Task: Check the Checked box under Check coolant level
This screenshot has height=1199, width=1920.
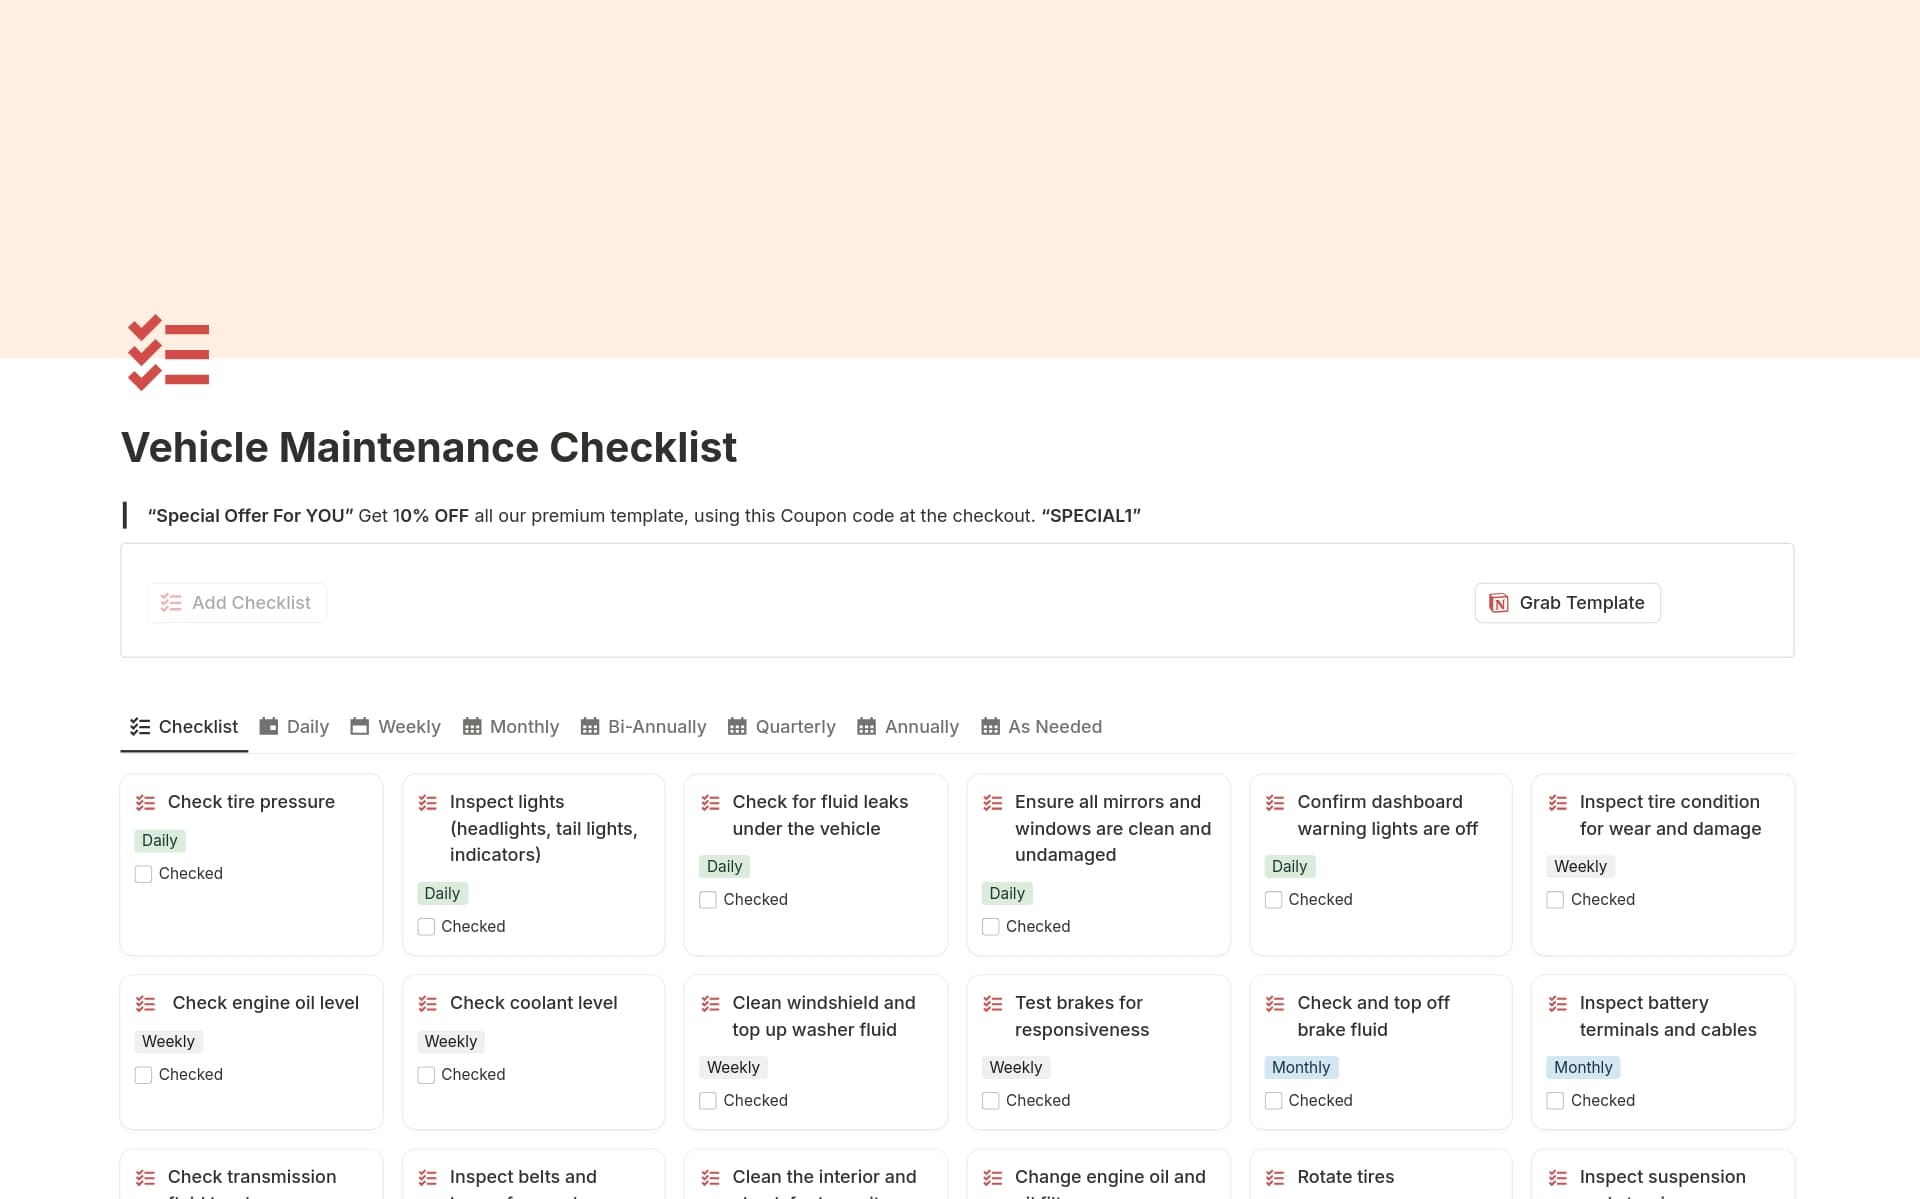Action: pos(425,1074)
